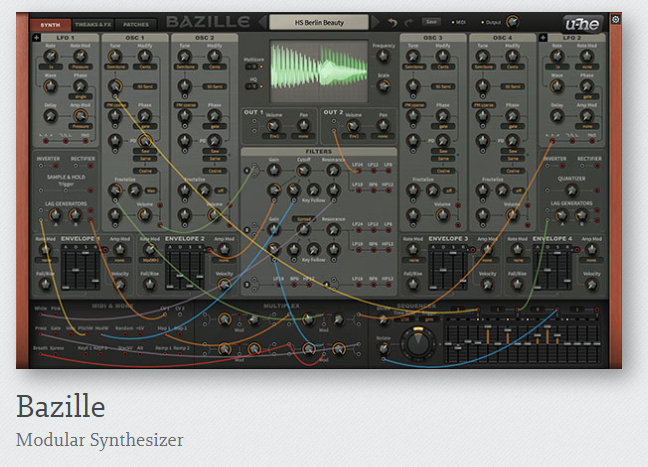648x467 pixels.
Task: Toggle the Multicore switch
Action: (252, 66)
